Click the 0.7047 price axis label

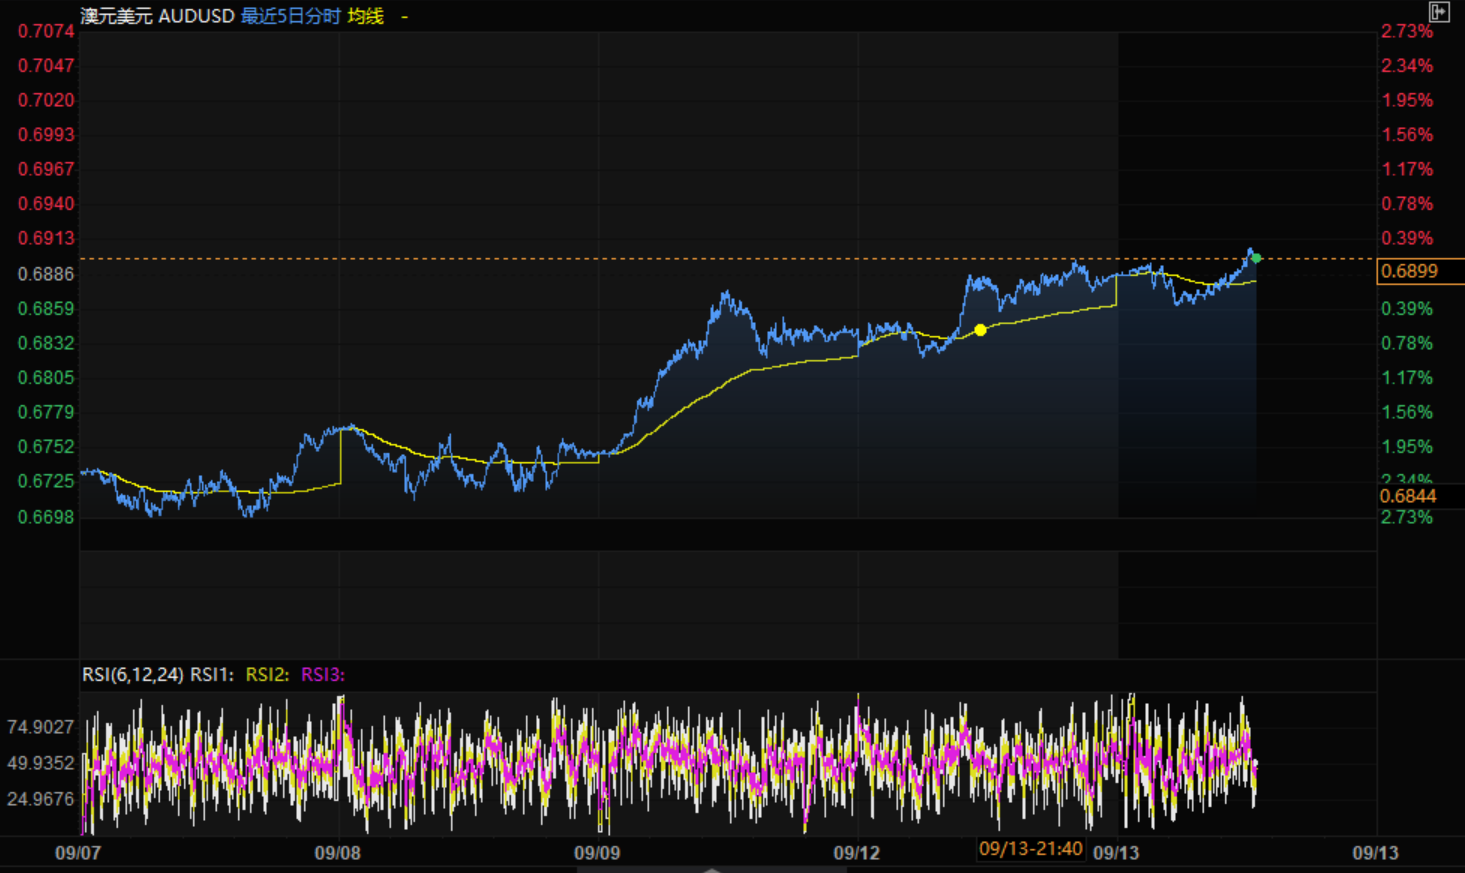click(46, 66)
